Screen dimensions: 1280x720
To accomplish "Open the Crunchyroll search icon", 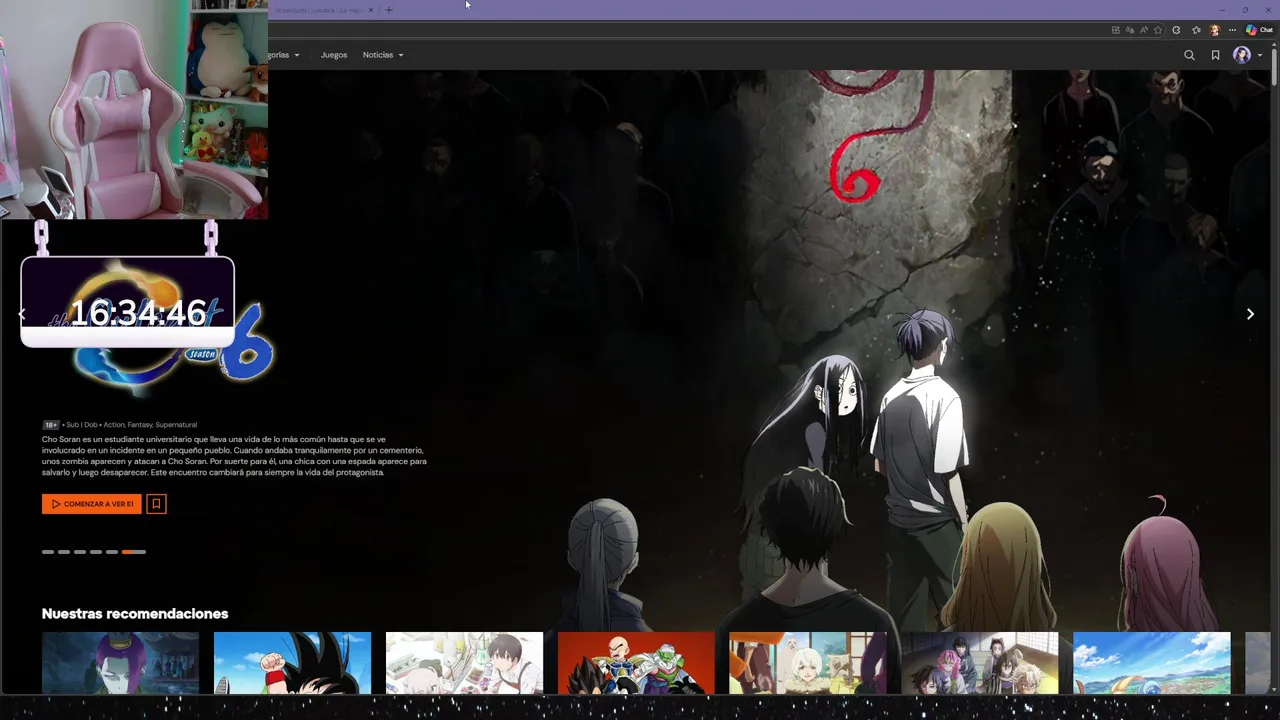I will 1189,55.
